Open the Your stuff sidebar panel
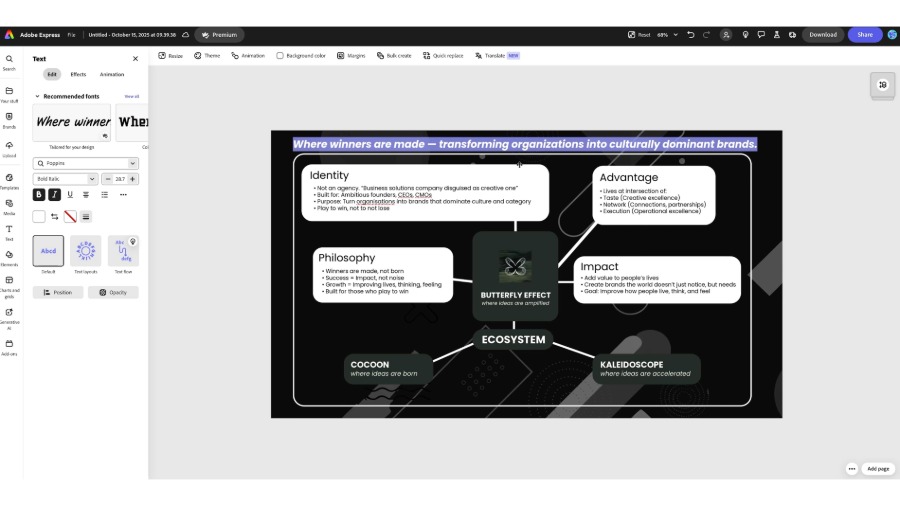Viewport: 900px width, 506px height. click(x=9, y=95)
